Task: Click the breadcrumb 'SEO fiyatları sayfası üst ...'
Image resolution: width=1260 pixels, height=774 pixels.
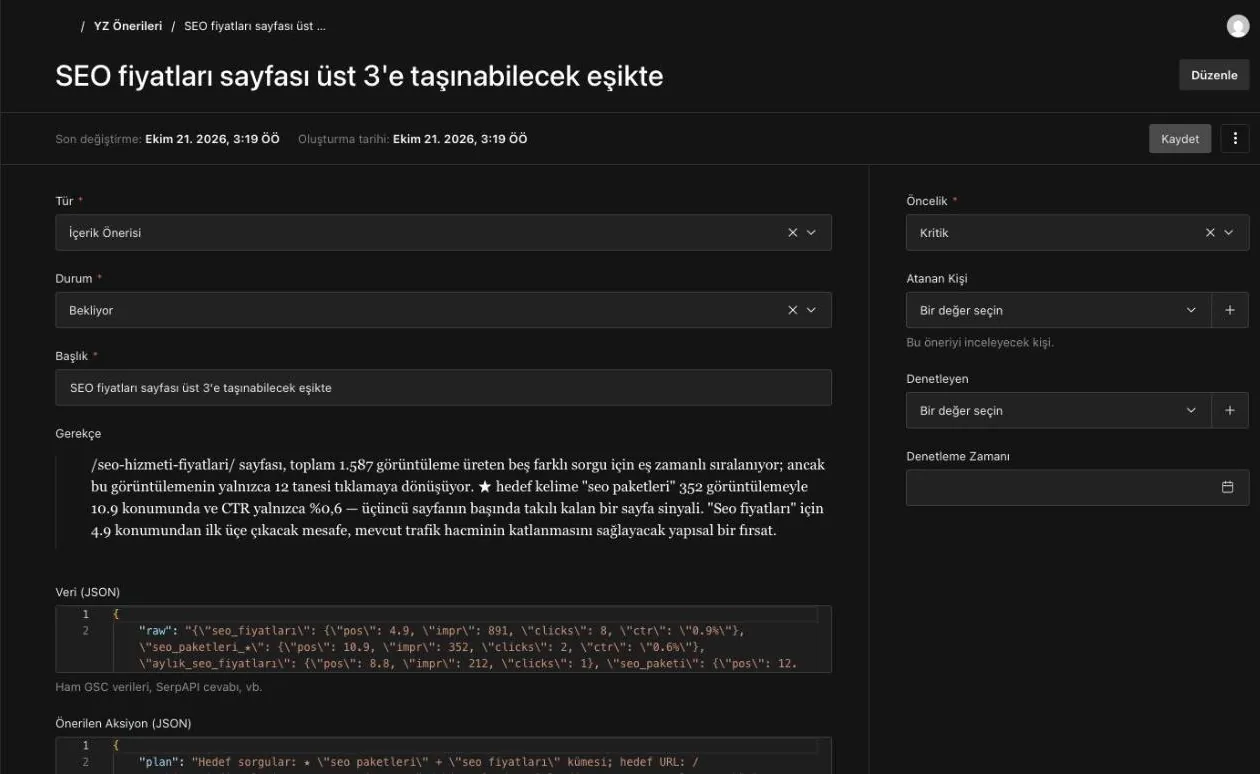Action: click(255, 26)
